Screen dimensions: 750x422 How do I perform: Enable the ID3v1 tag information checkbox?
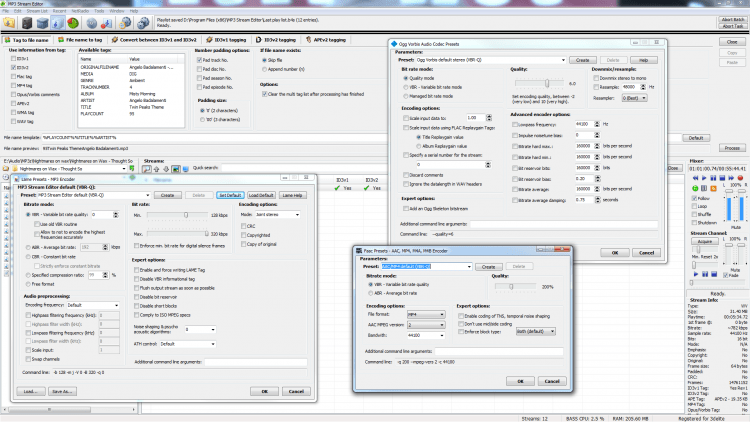click(13, 59)
